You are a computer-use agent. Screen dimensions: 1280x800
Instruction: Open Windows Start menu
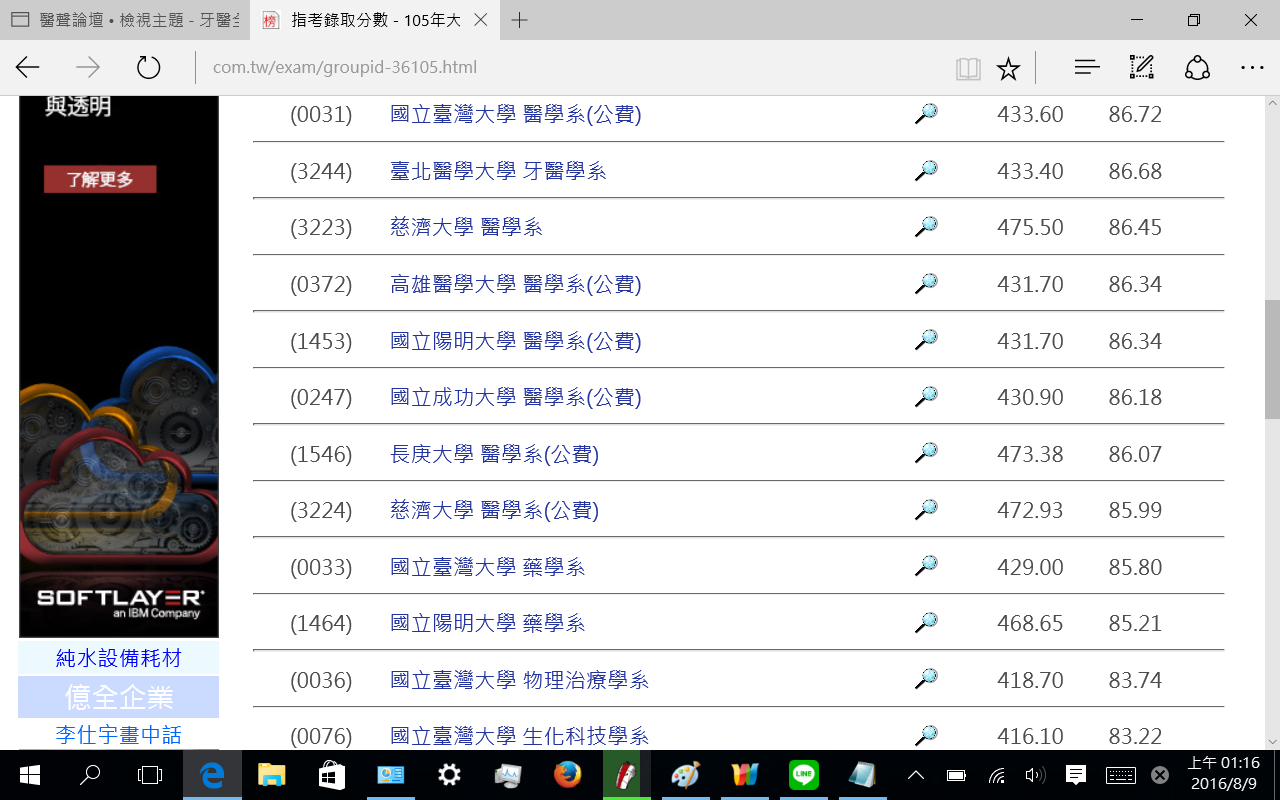point(29,775)
